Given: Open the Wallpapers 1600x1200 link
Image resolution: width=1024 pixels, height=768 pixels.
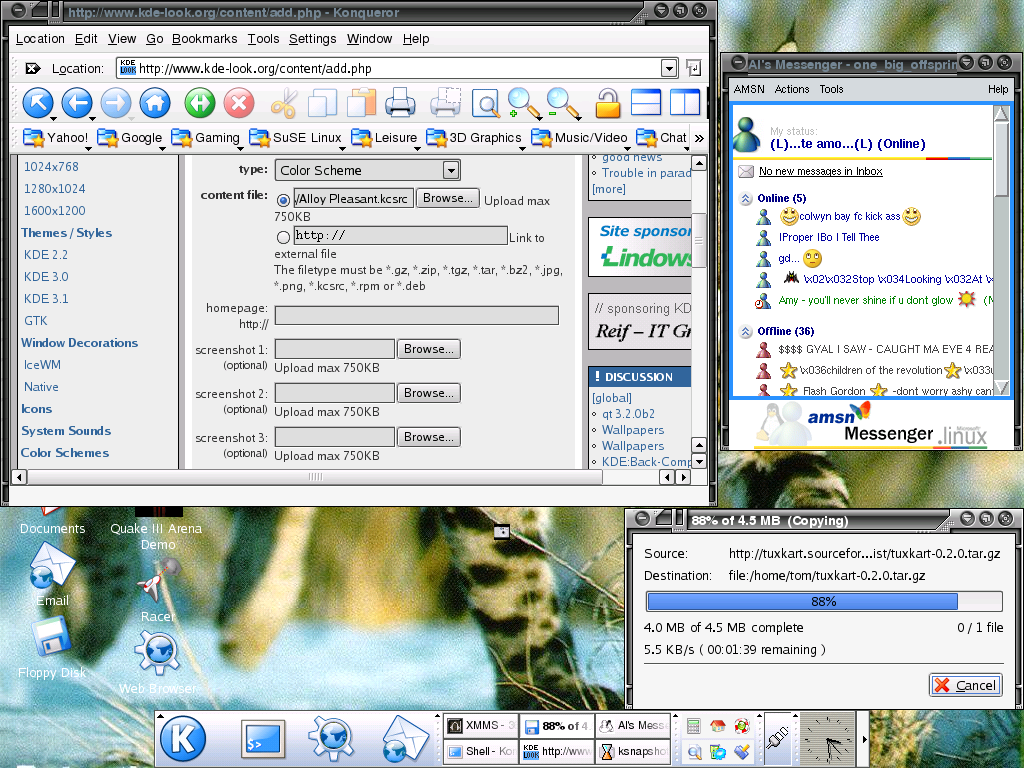Looking at the screenshot, I should 55,210.
